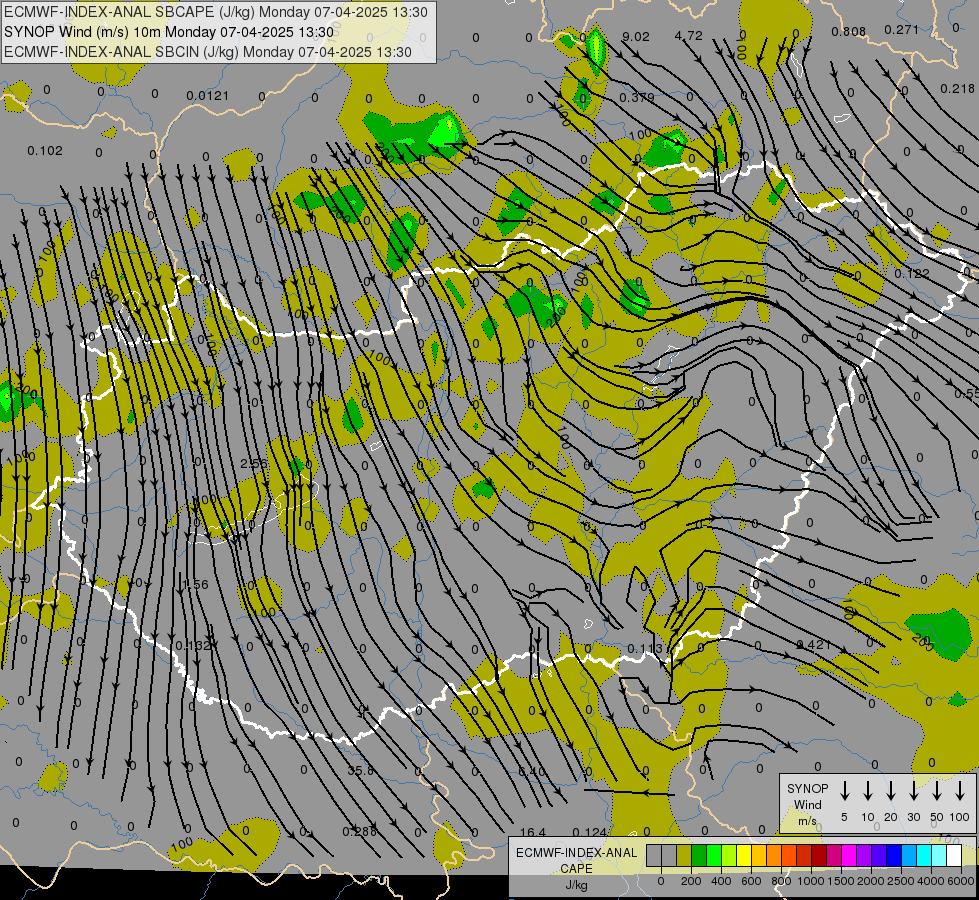Click the SBCIN header line

click(208, 52)
